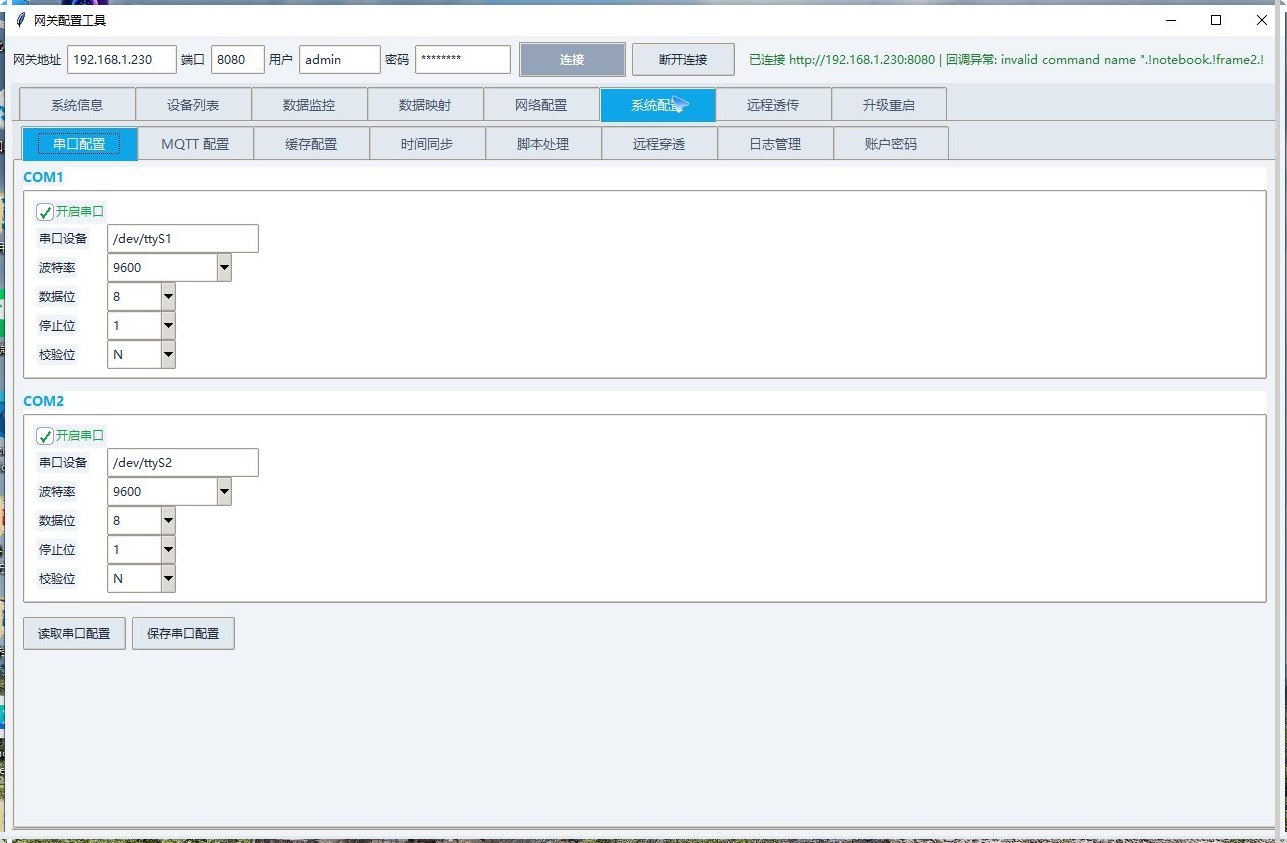Click the feather app icon in title bar
The width and height of the screenshot is (1287, 843).
[20, 20]
